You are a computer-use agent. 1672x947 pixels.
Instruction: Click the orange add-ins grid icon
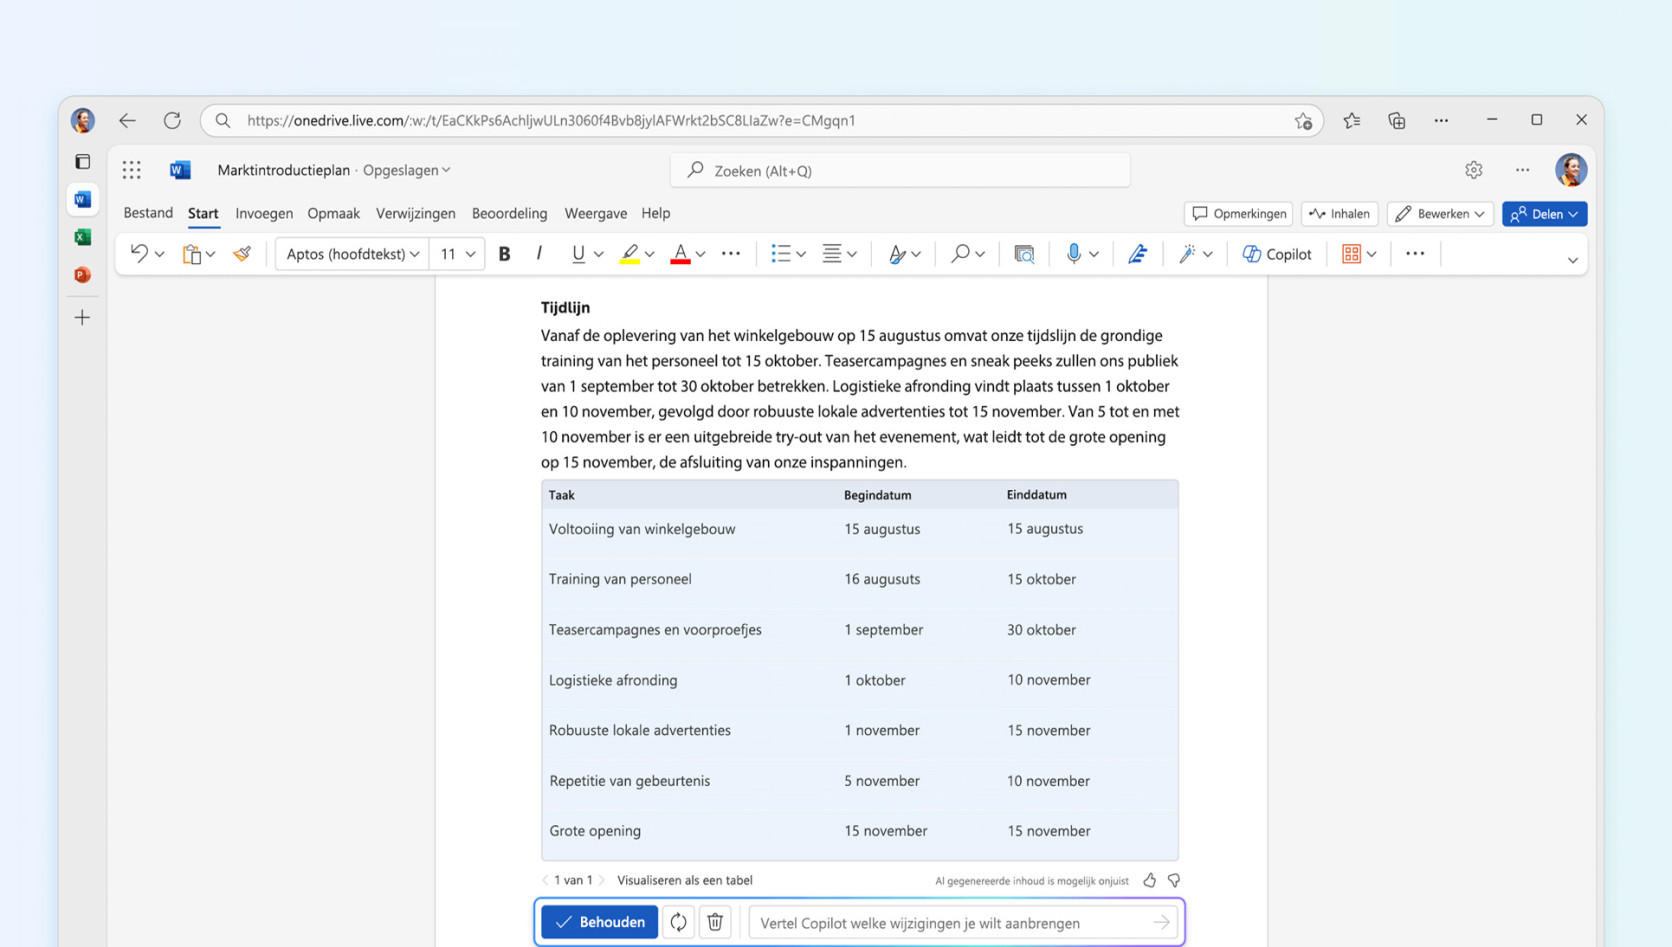point(1351,254)
